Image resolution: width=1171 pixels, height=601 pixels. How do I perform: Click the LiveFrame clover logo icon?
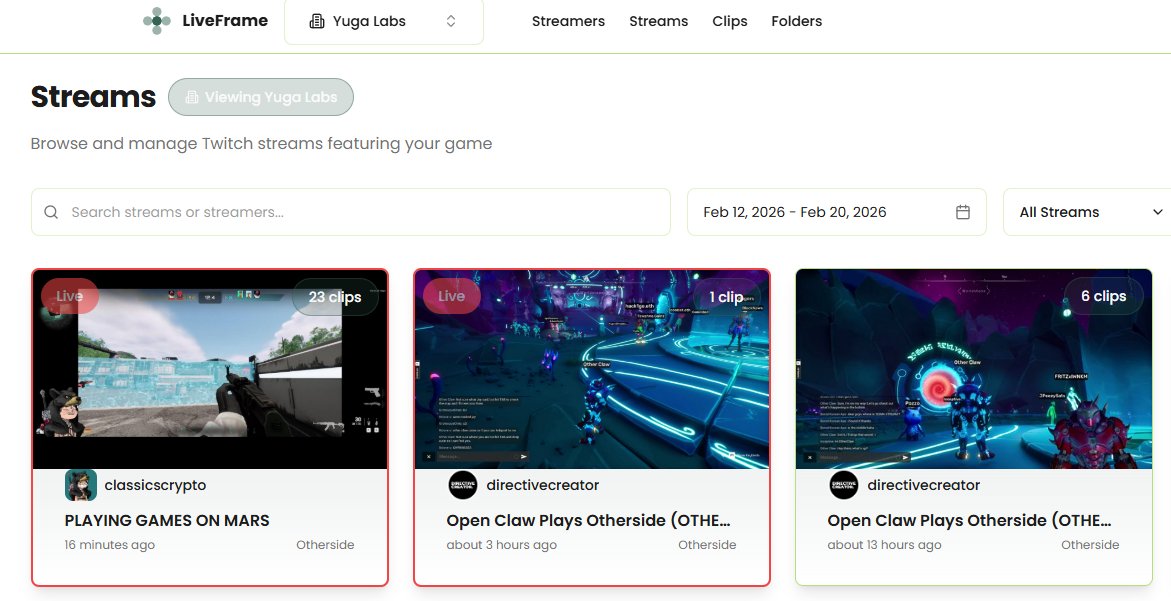coord(157,21)
